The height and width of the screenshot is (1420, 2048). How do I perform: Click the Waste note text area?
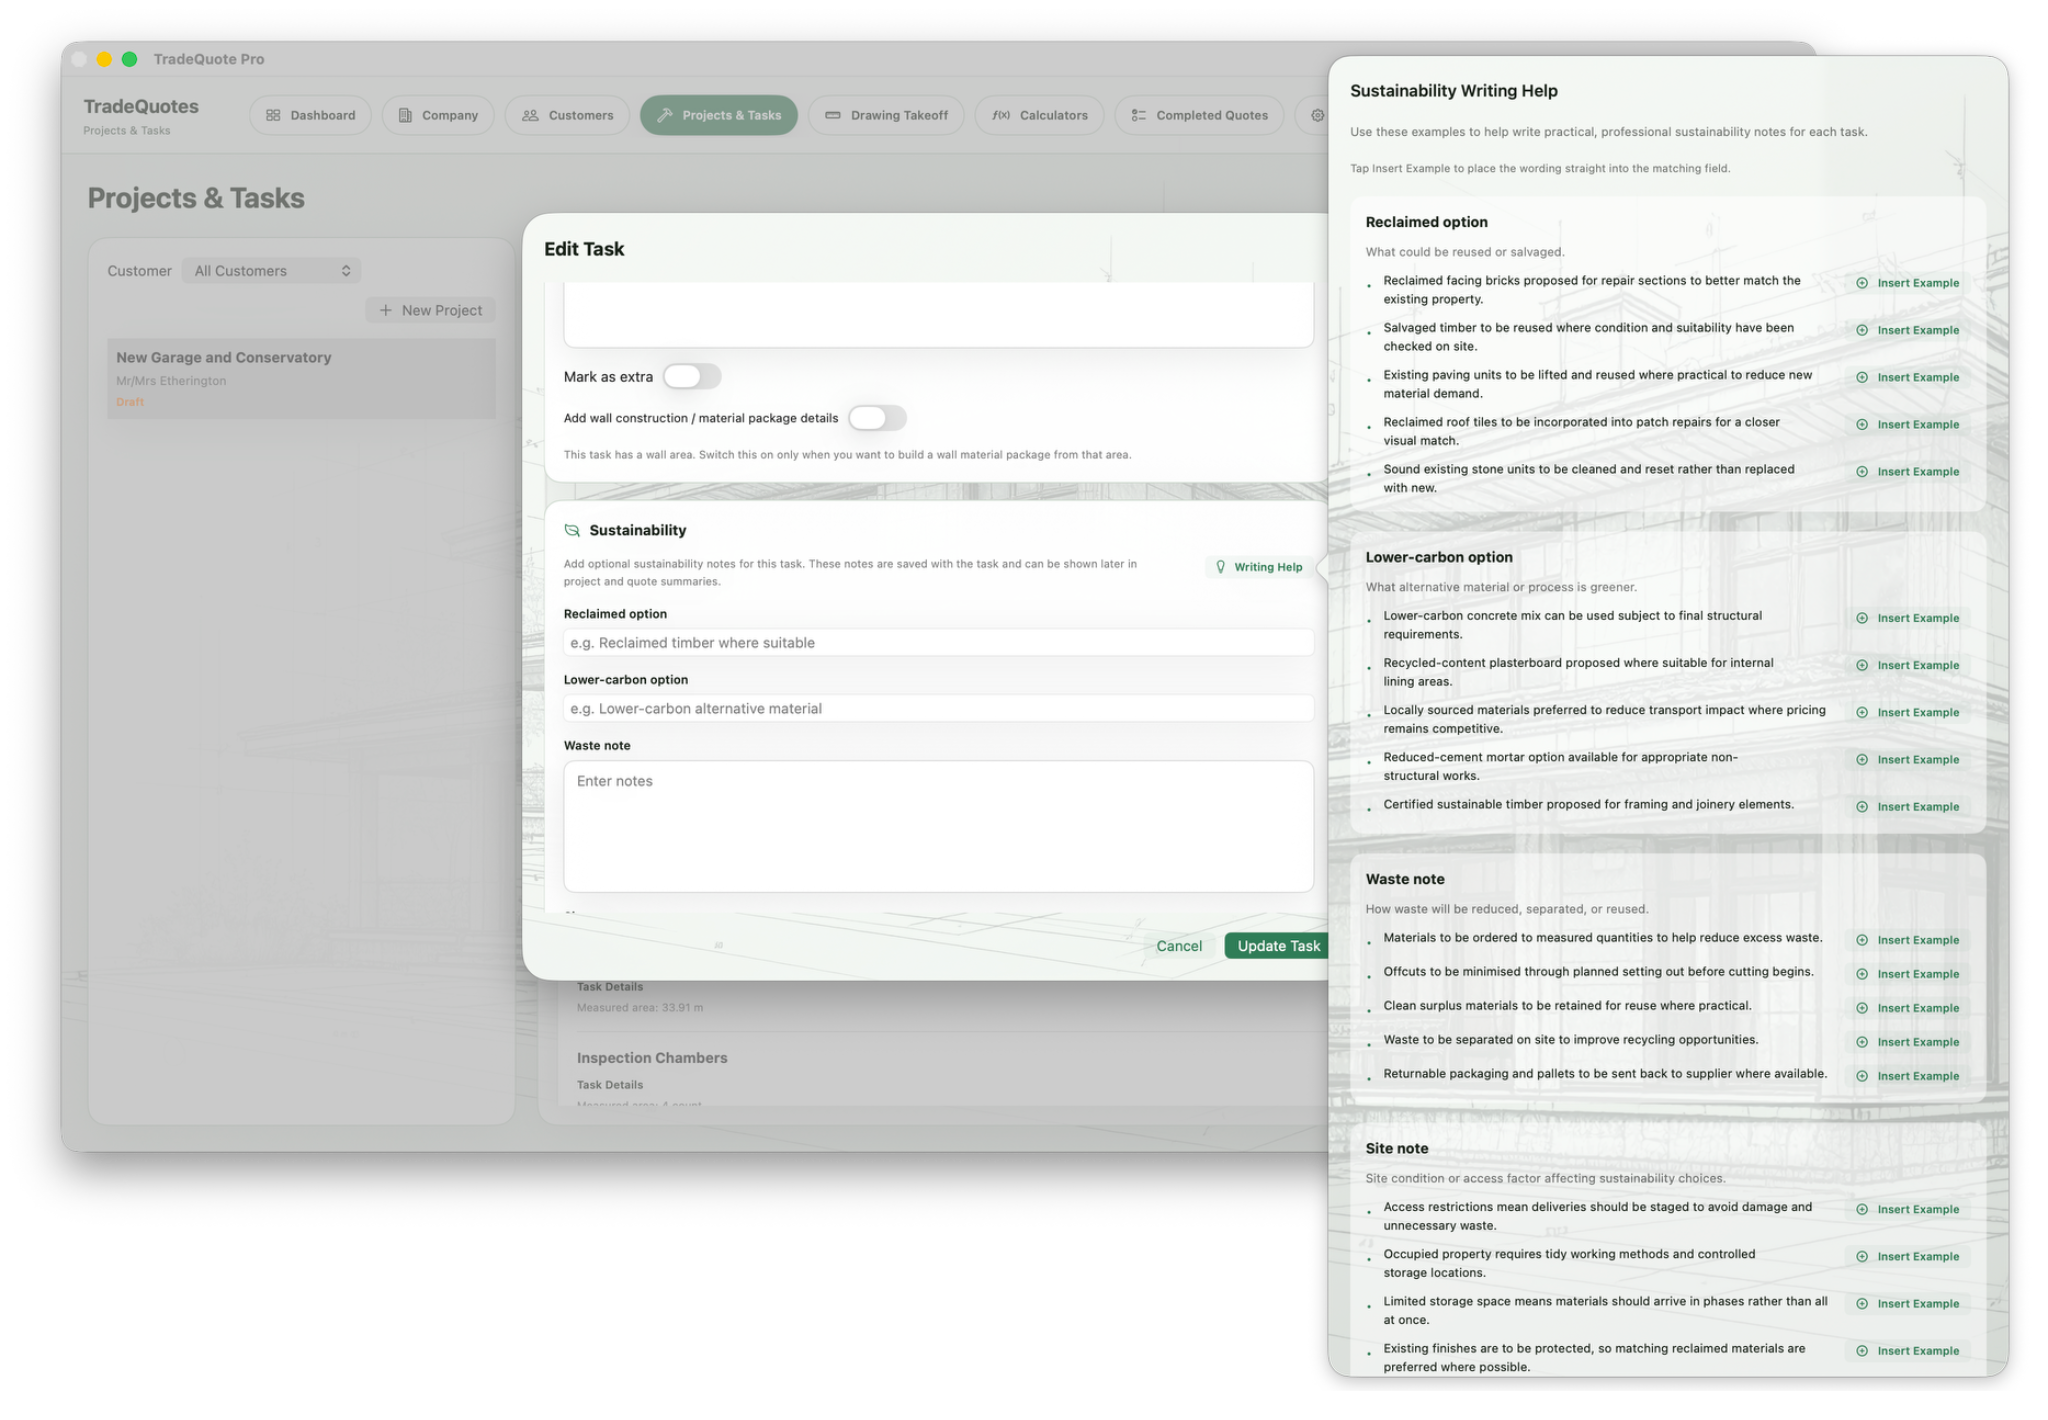[938, 826]
